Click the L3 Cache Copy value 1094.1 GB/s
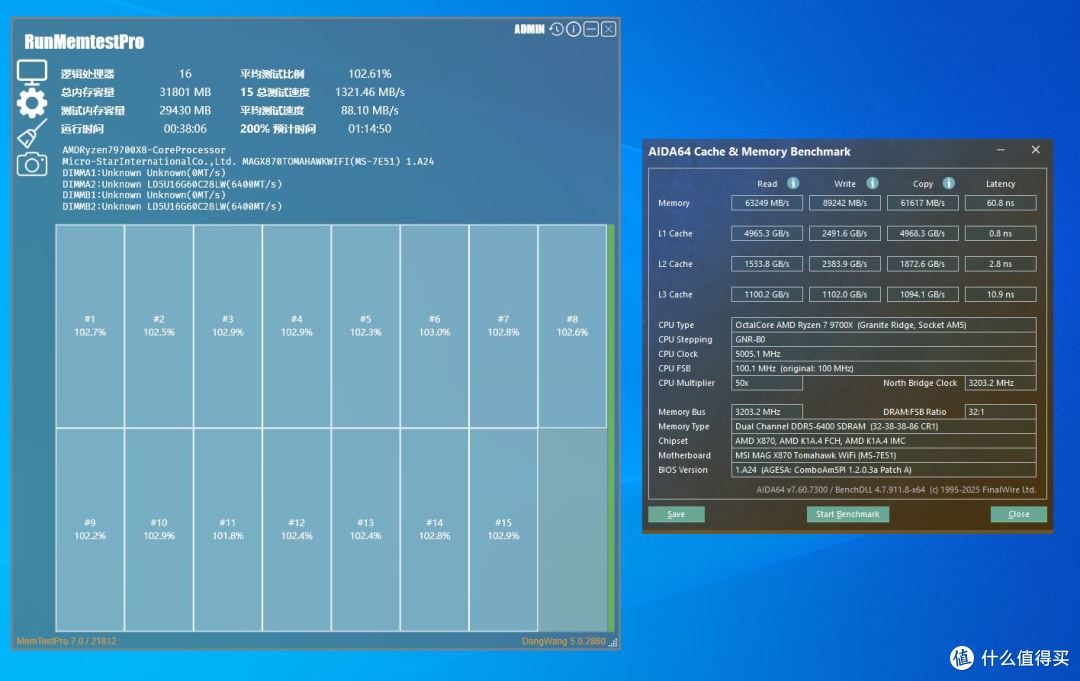The height and width of the screenshot is (681, 1080). pos(922,294)
